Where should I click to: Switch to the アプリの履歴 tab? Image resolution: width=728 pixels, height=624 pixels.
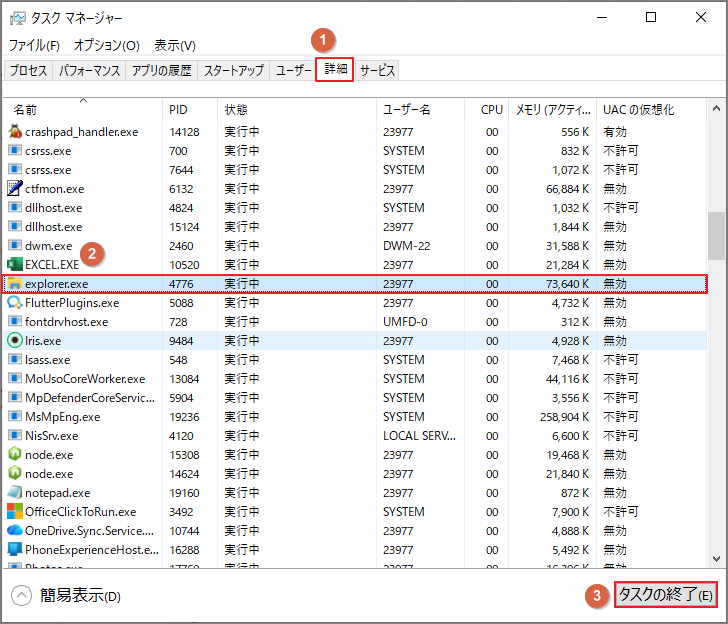click(x=162, y=71)
